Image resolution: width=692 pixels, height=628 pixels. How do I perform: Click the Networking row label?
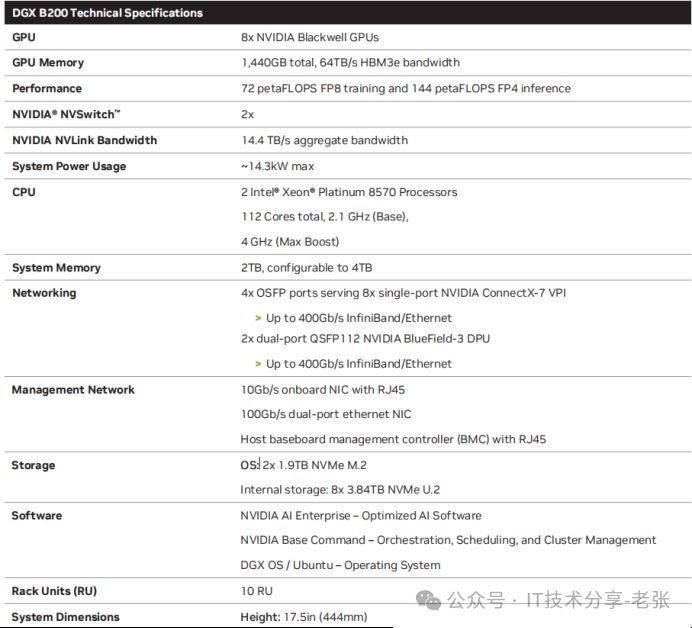(43, 293)
